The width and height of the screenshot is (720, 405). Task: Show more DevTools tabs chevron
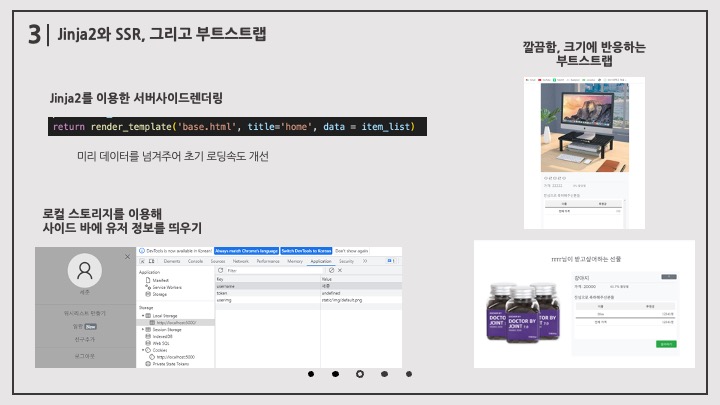(x=365, y=261)
